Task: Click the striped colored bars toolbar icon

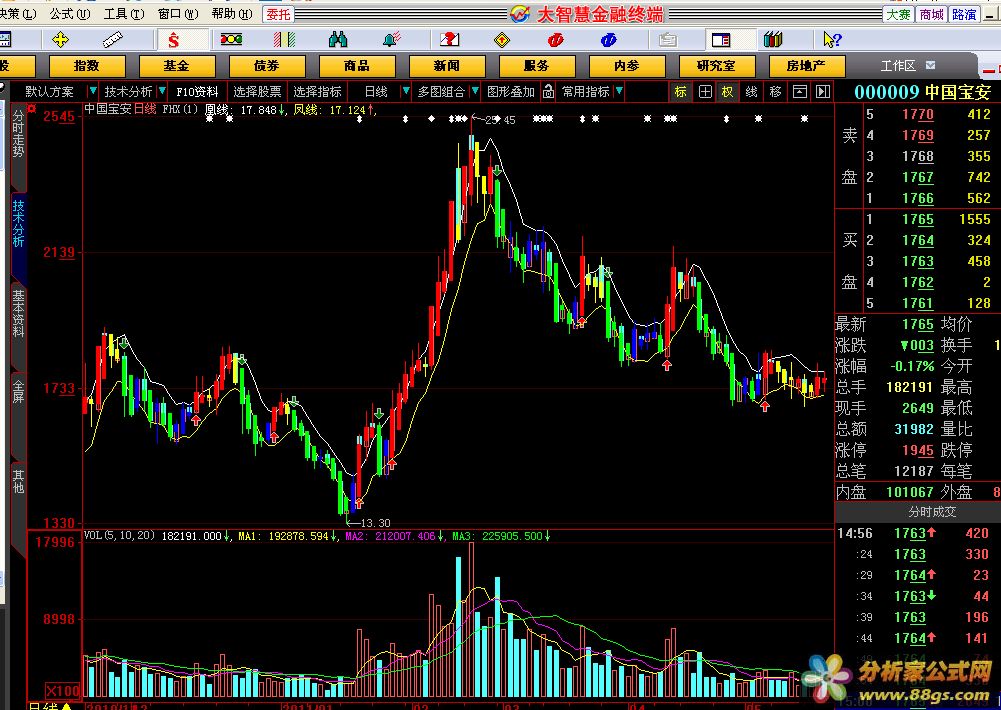Action: click(285, 40)
